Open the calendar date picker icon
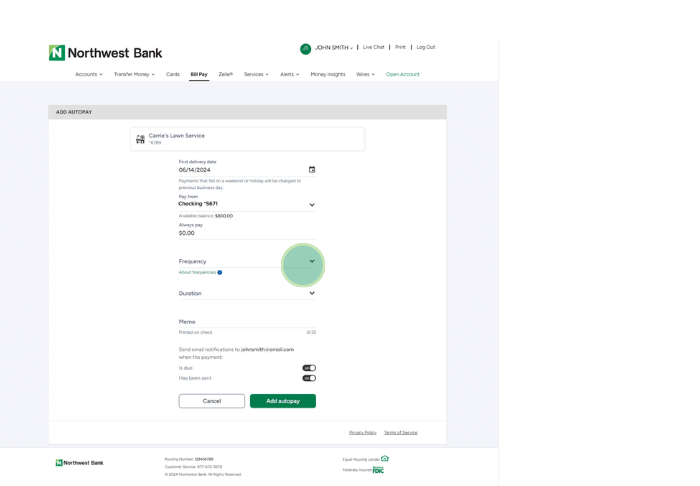This screenshot has height=486, width=700. coord(312,170)
